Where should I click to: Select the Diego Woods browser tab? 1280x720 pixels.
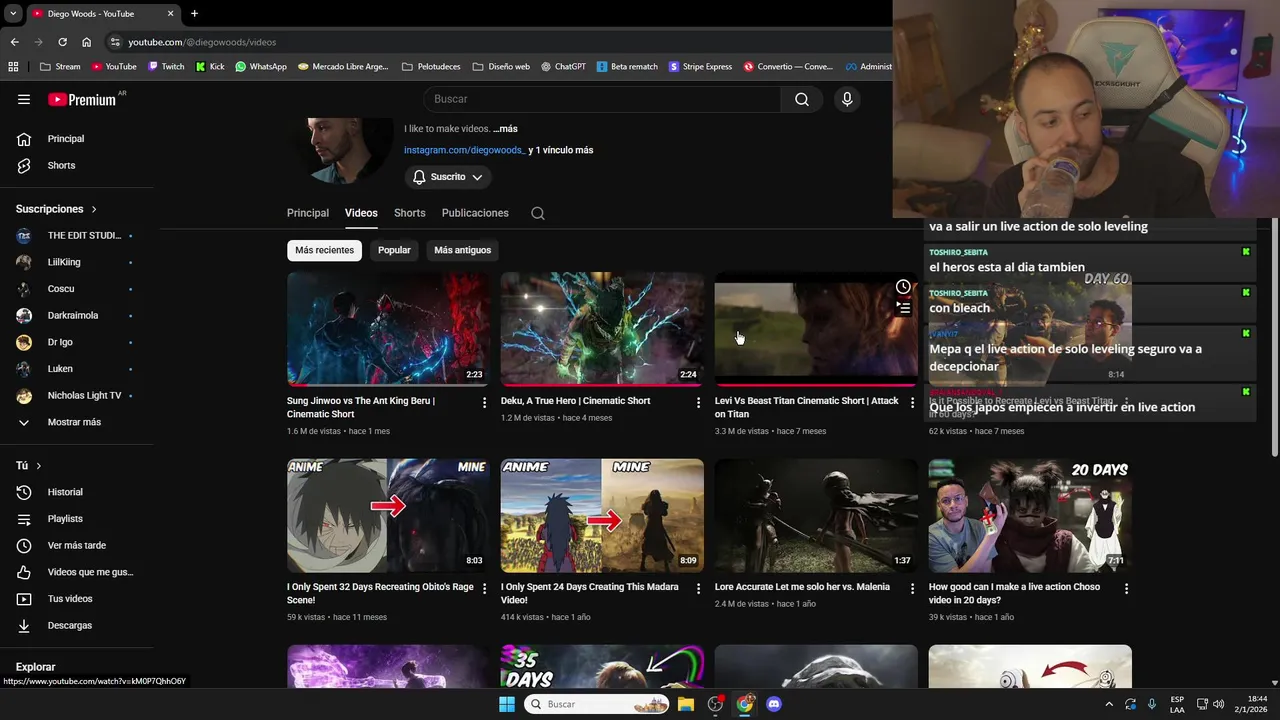[102, 14]
